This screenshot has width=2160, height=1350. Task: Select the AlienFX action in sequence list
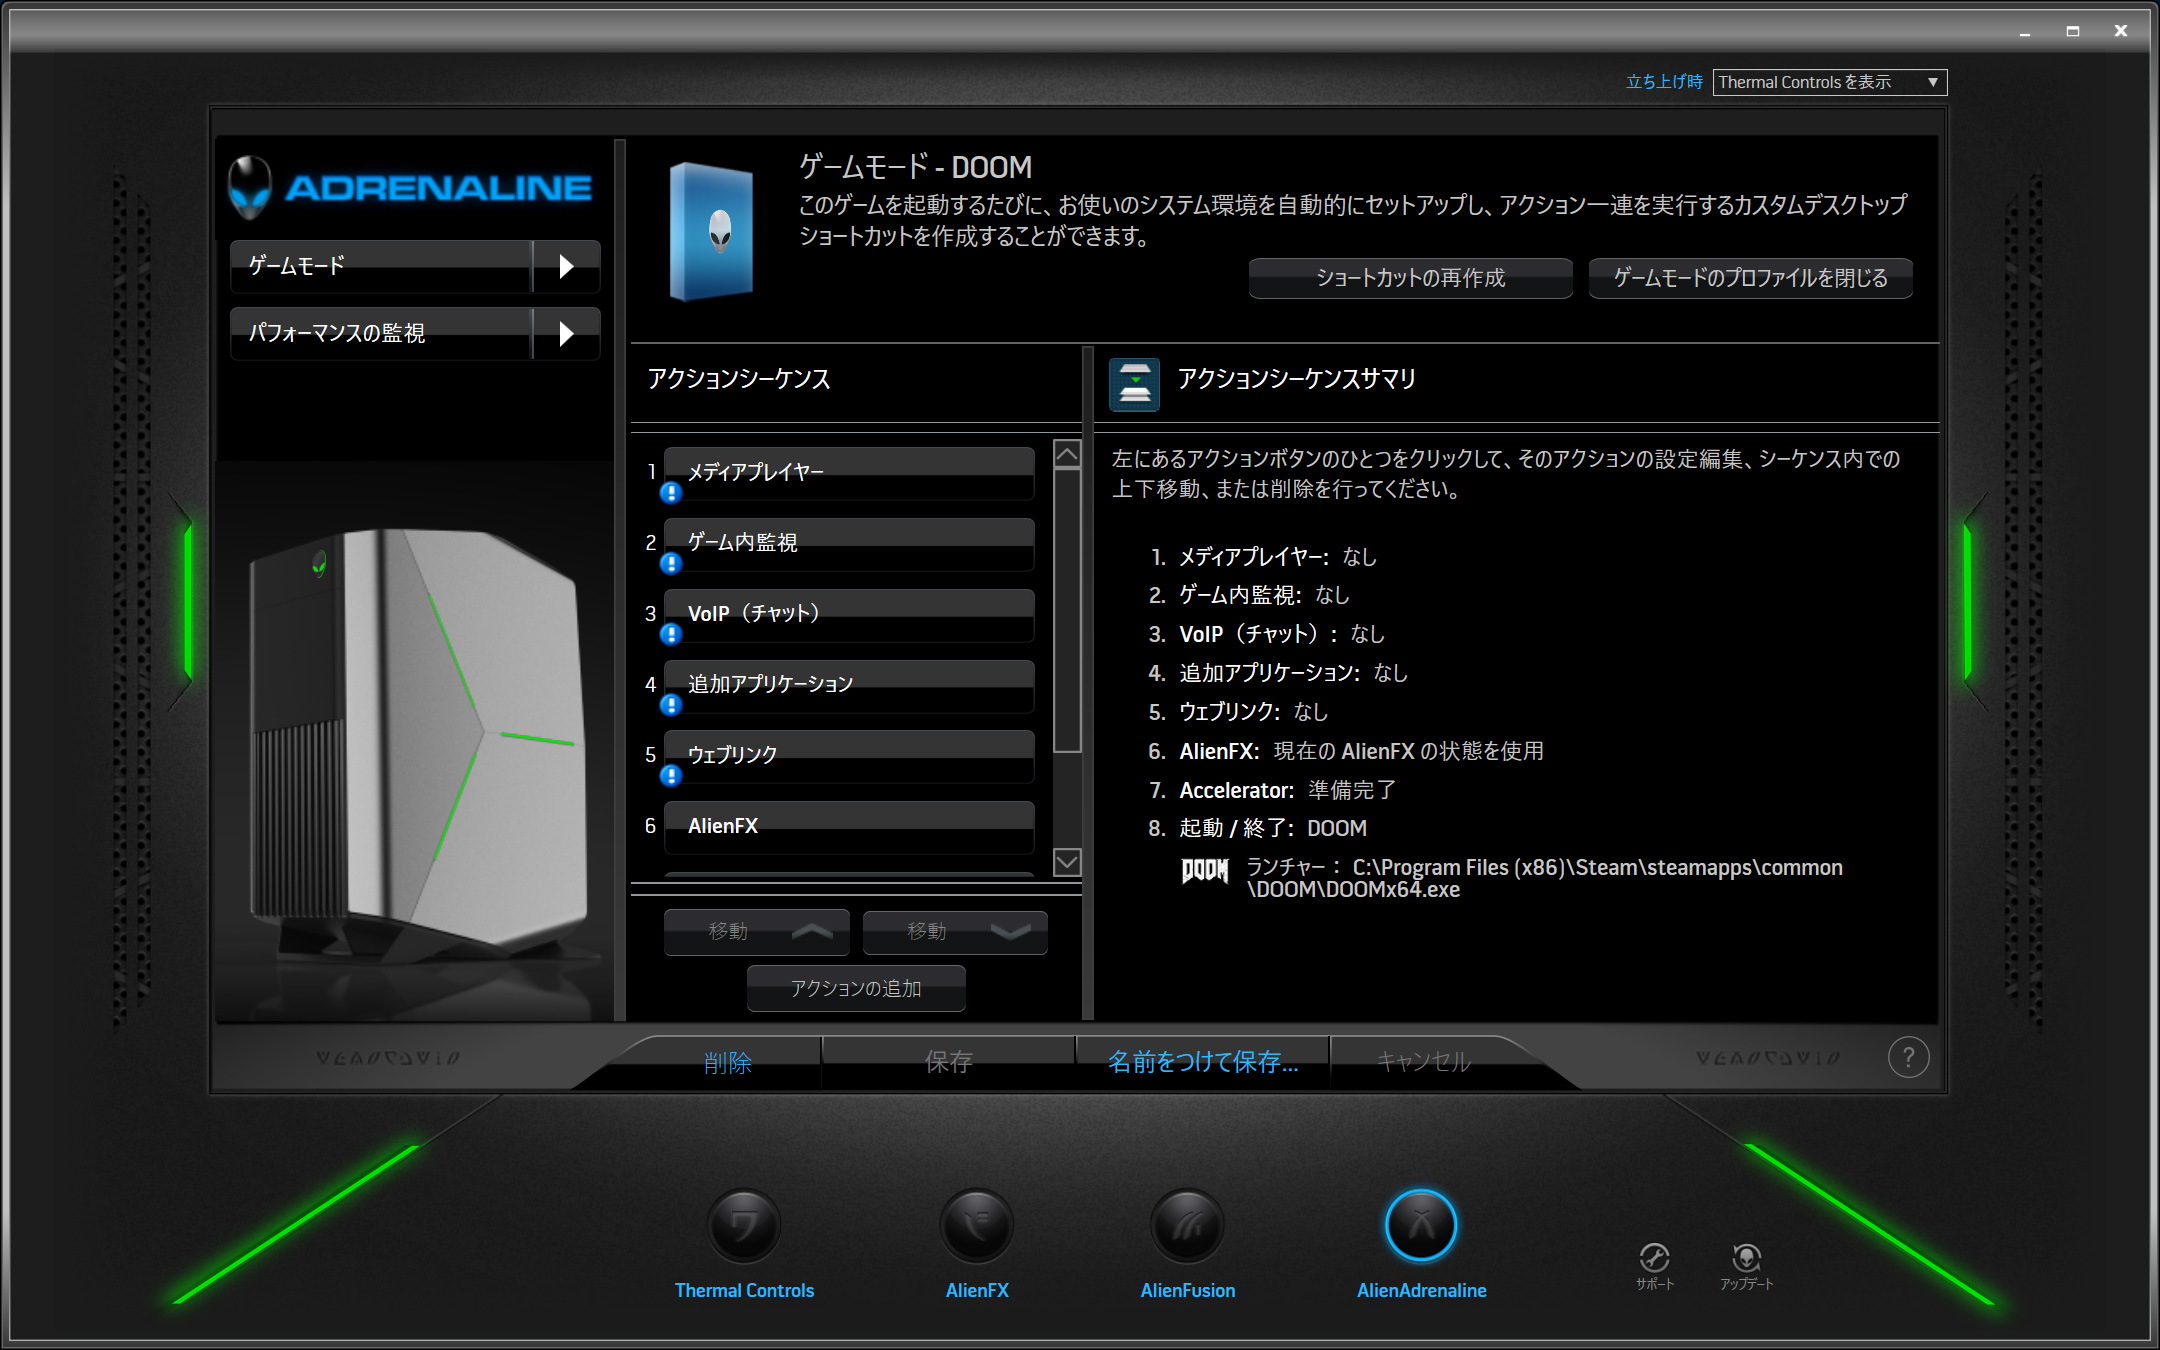pos(848,826)
